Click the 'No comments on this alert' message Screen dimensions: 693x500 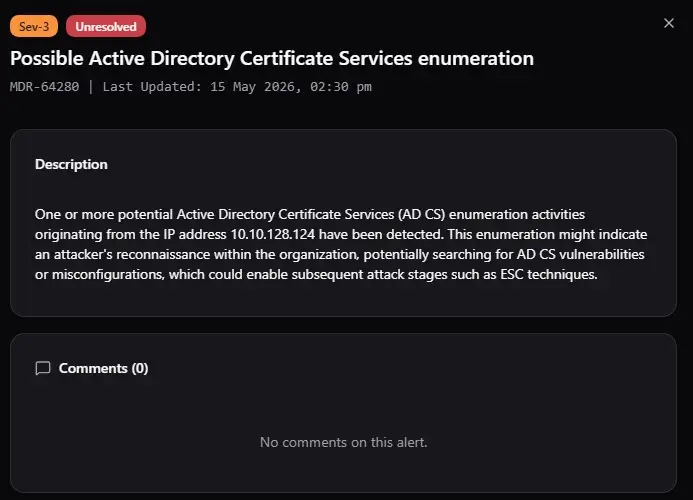pos(344,442)
